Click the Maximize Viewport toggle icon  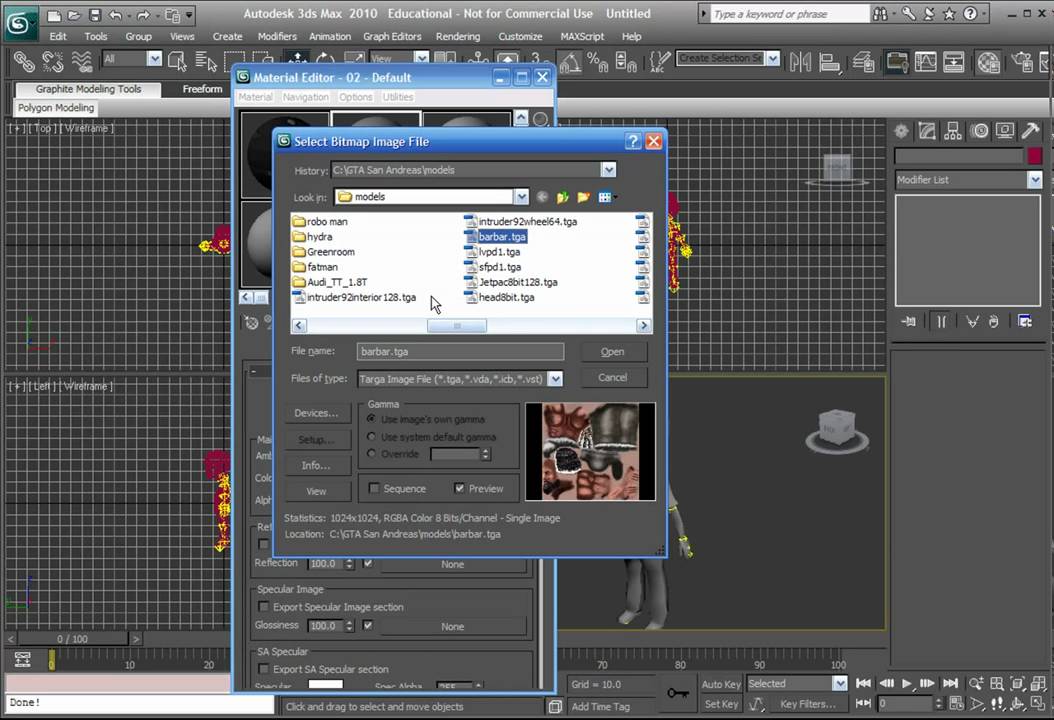point(1038,704)
